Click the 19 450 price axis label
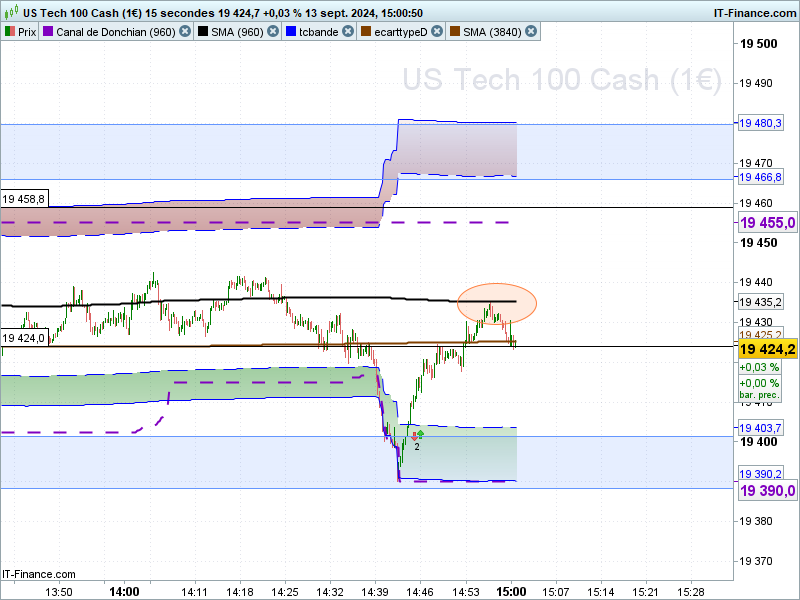 (759, 243)
